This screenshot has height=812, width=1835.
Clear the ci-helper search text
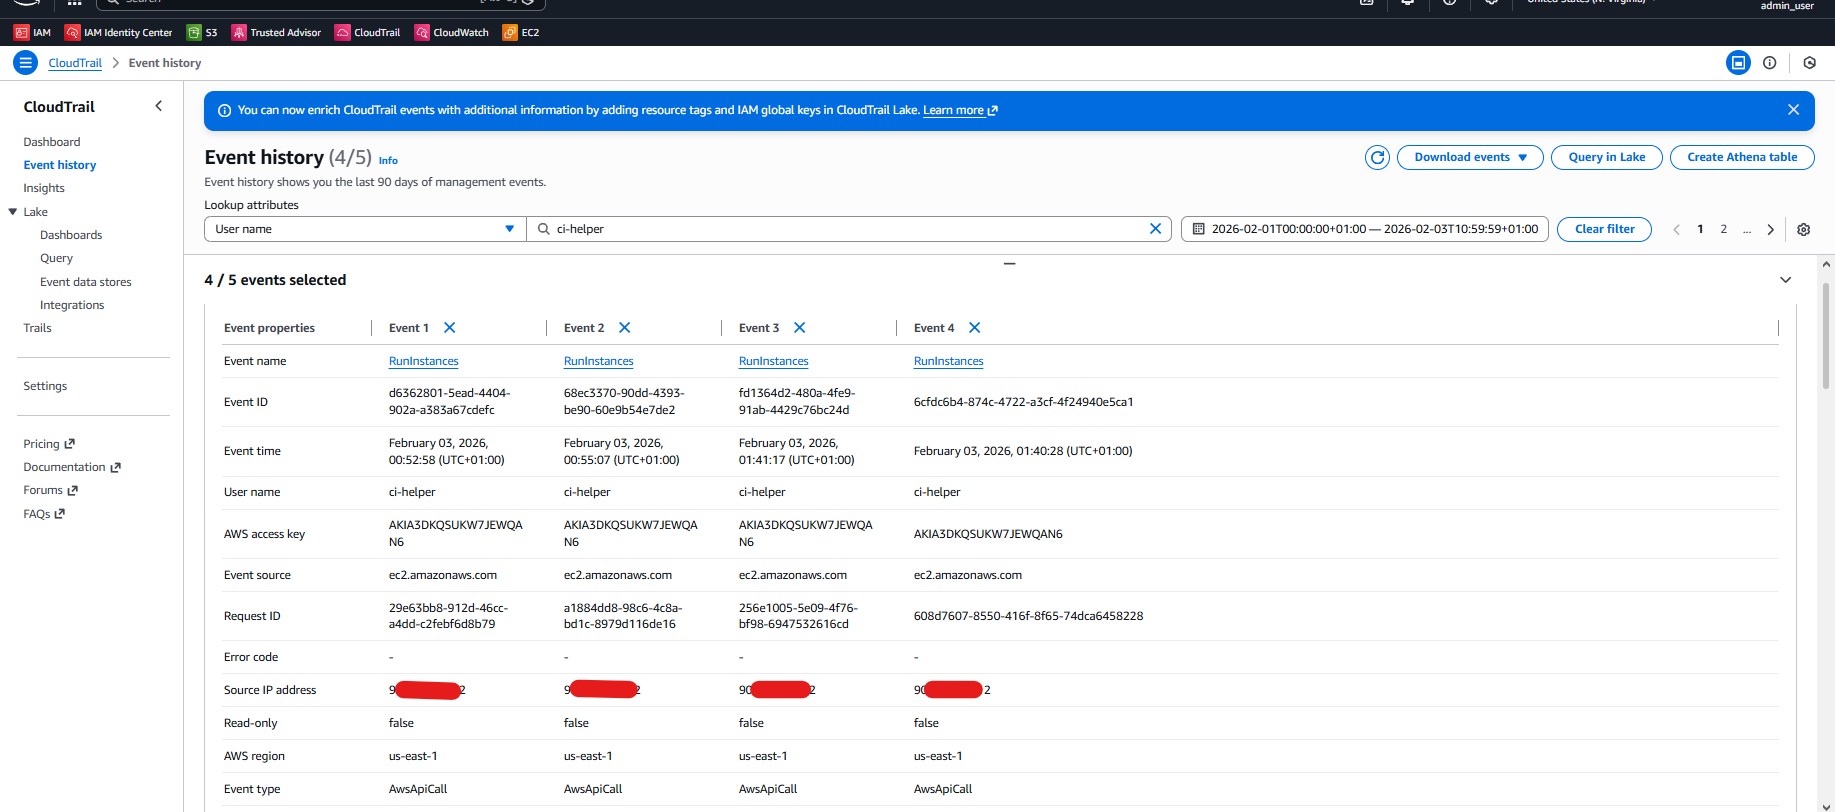pyautogui.click(x=1155, y=229)
